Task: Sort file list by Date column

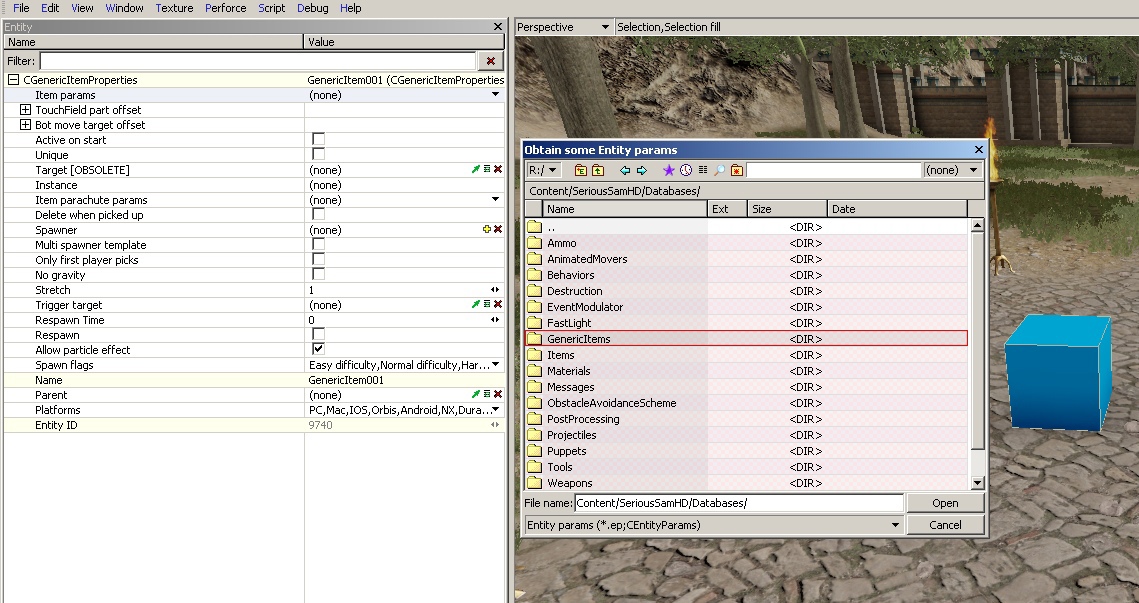Action: [x=897, y=209]
